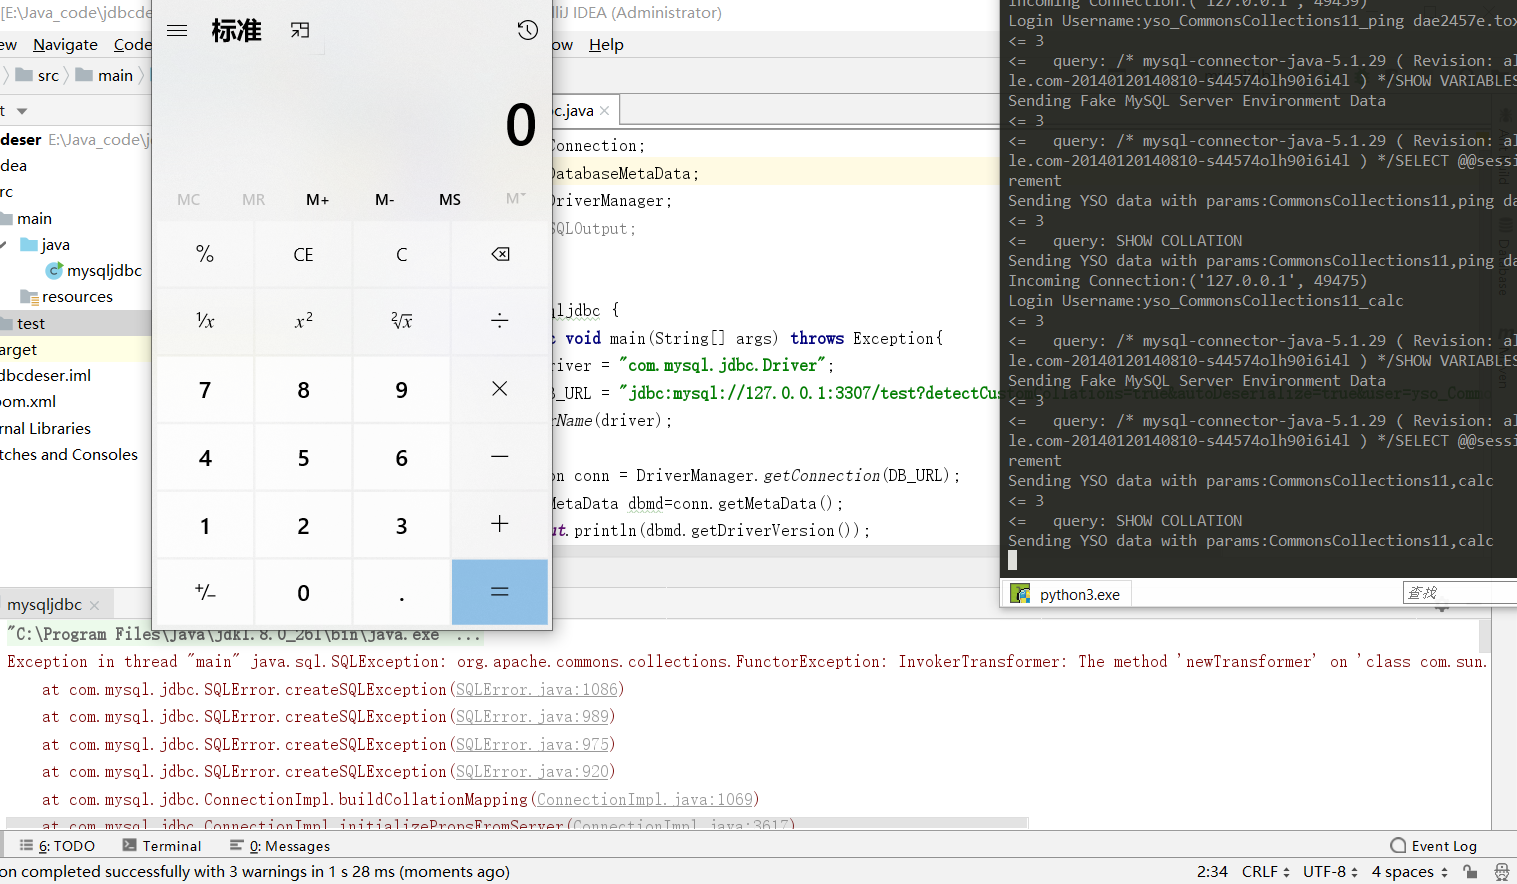Change UTF-8 file encoding in status bar
Screen dimensions: 1517x884
1331,872
